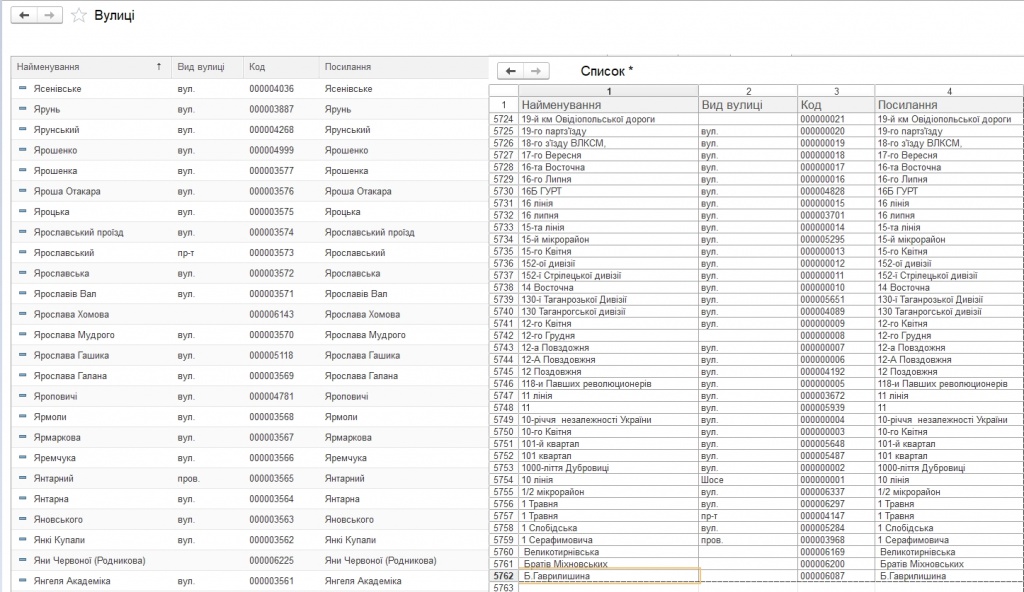Click the item icon beside Янтарний

point(23,479)
